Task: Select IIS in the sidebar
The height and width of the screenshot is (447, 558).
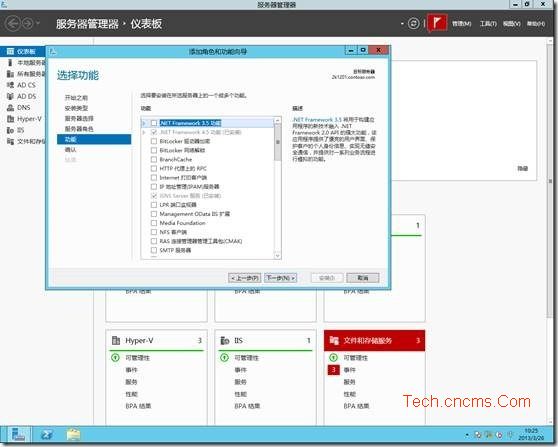Action: [20, 130]
